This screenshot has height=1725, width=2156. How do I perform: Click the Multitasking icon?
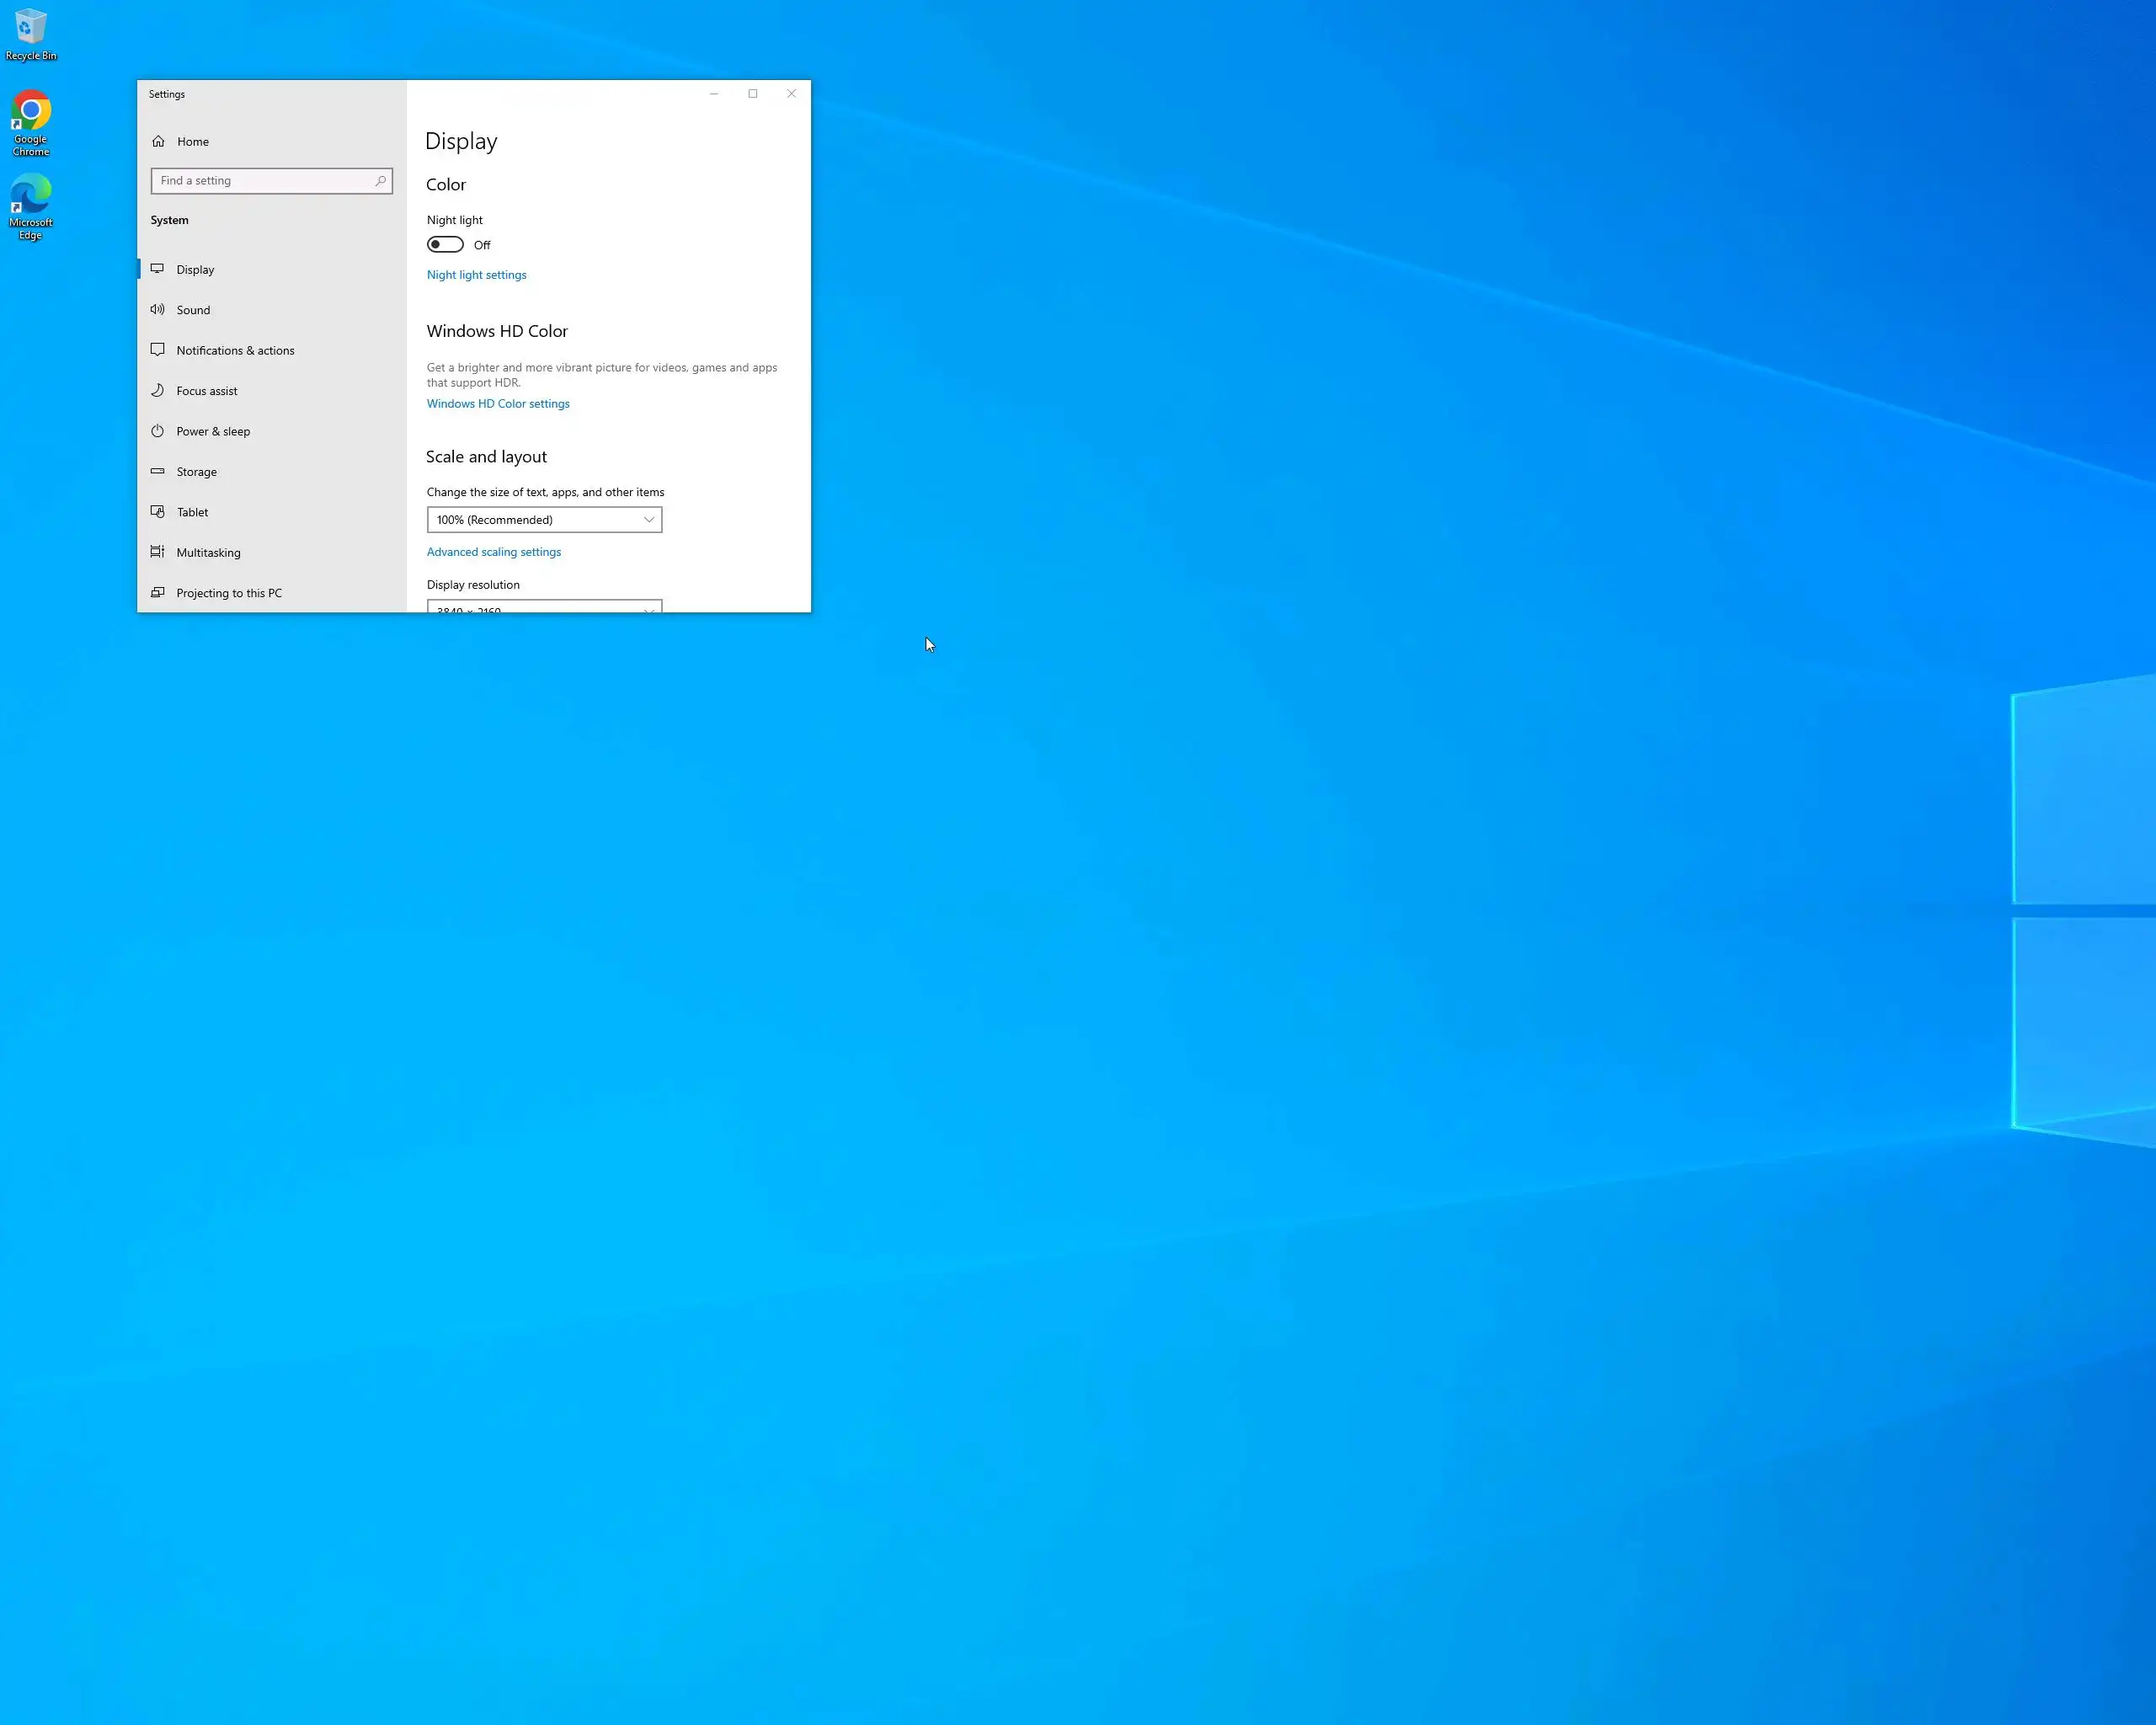tap(157, 552)
